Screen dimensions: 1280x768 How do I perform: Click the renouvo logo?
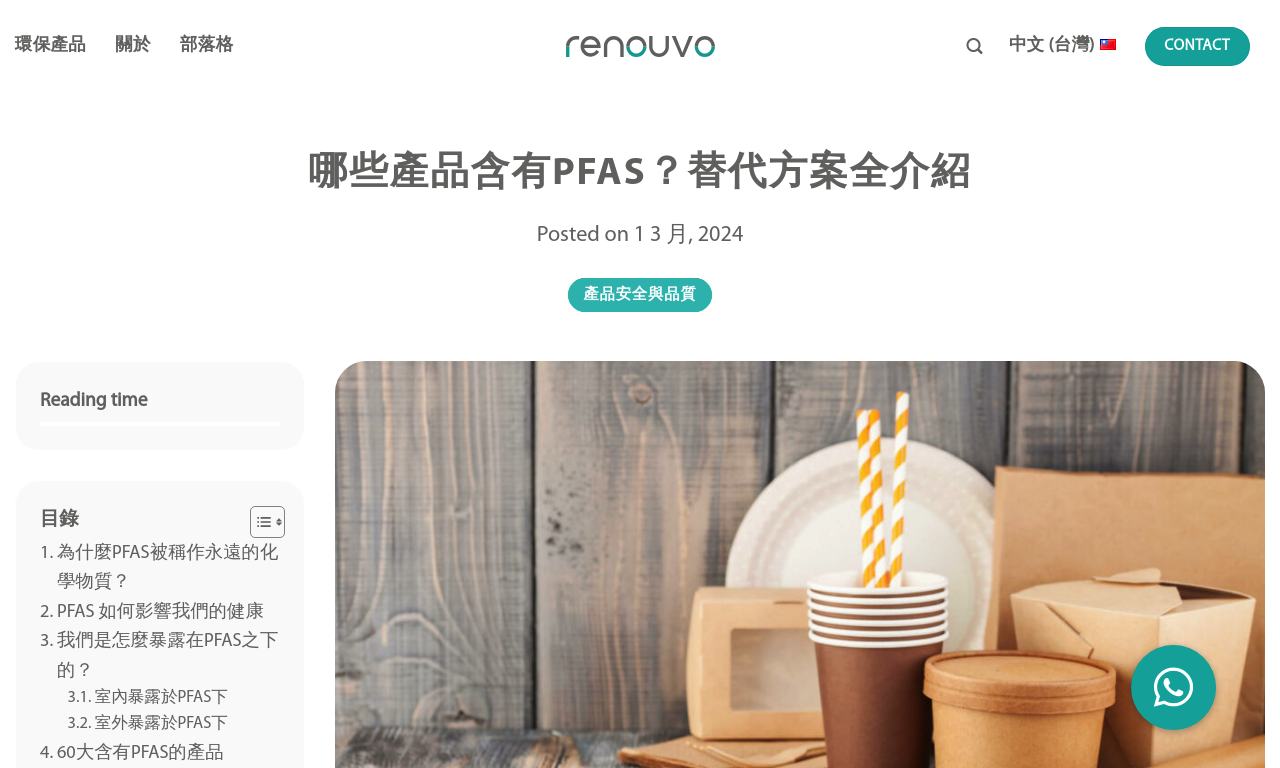(x=640, y=46)
